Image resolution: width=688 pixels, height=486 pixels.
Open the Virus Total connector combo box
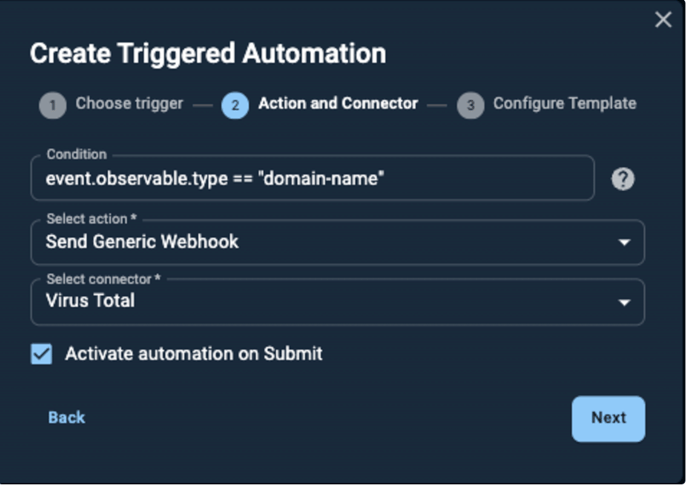tap(337, 302)
